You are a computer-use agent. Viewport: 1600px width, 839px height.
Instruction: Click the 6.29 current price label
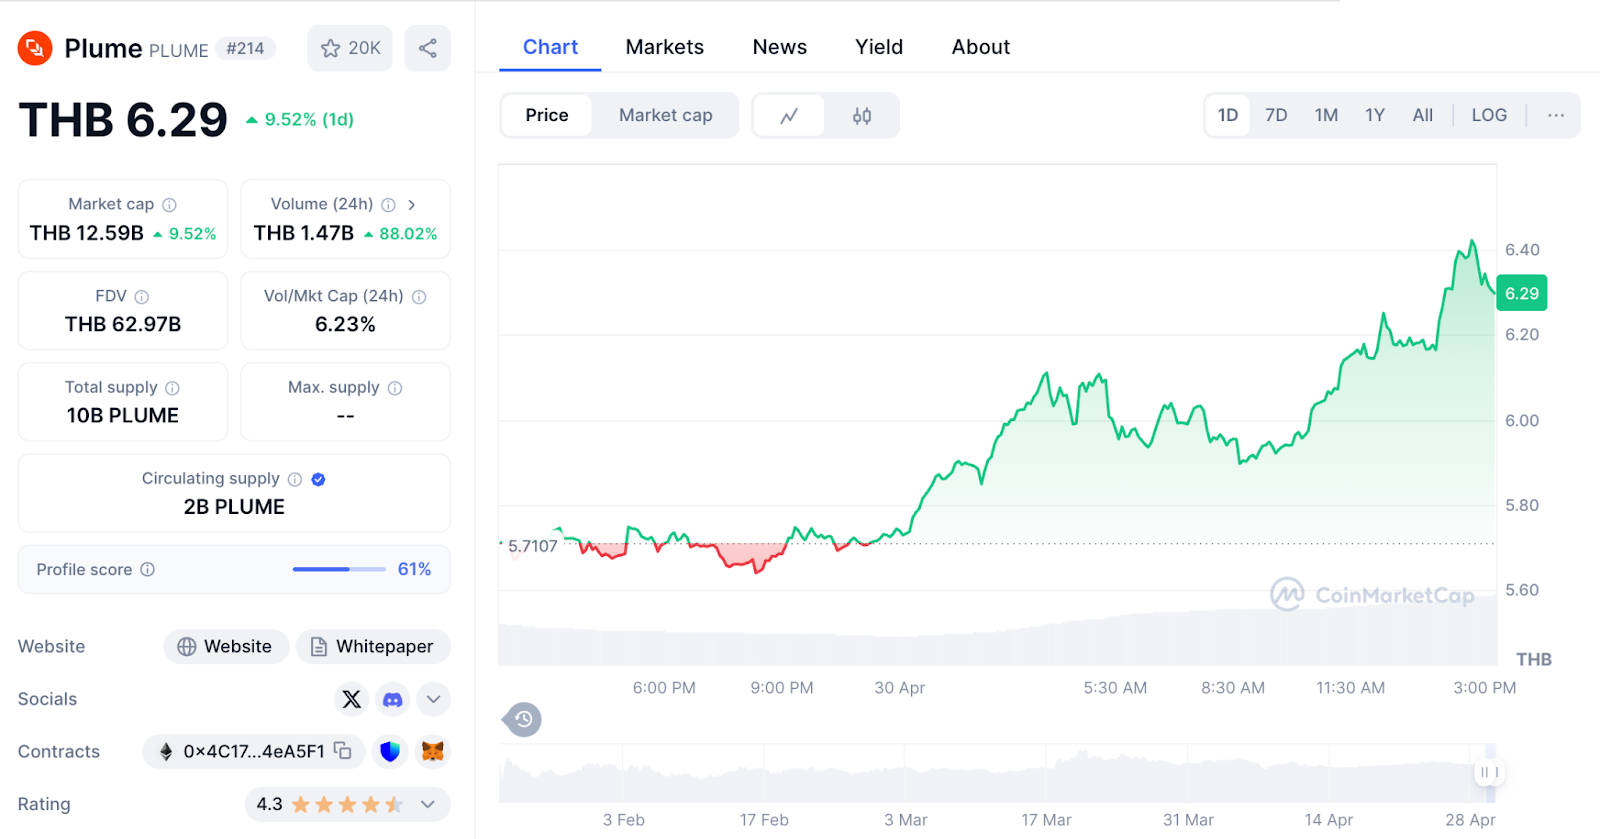tap(1522, 293)
